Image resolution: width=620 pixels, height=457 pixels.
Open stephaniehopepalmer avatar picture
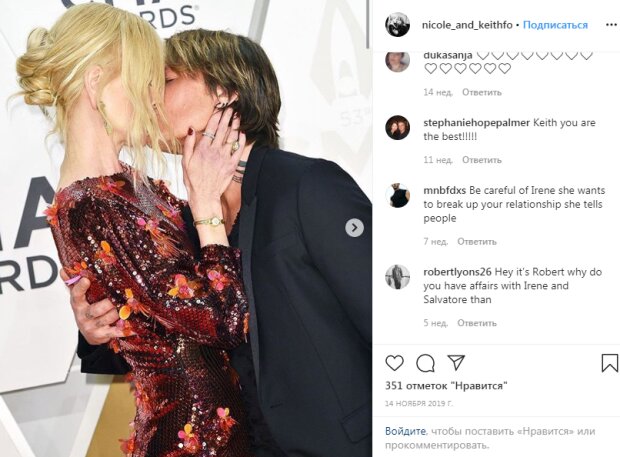pyautogui.click(x=397, y=128)
